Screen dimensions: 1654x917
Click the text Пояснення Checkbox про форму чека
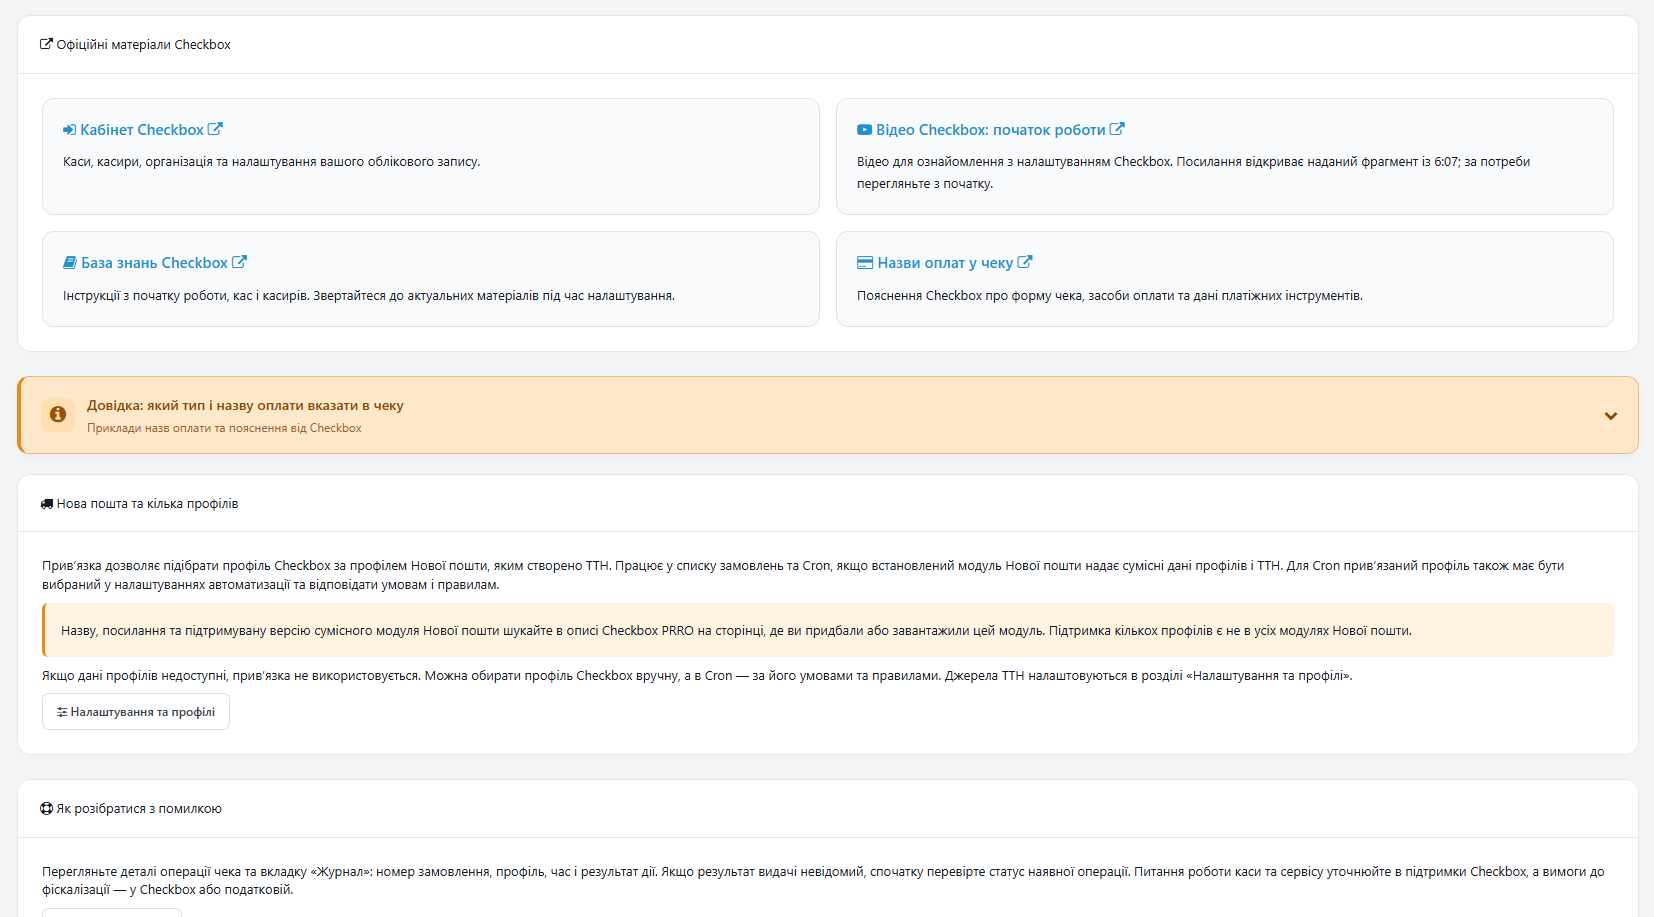pos(1110,296)
